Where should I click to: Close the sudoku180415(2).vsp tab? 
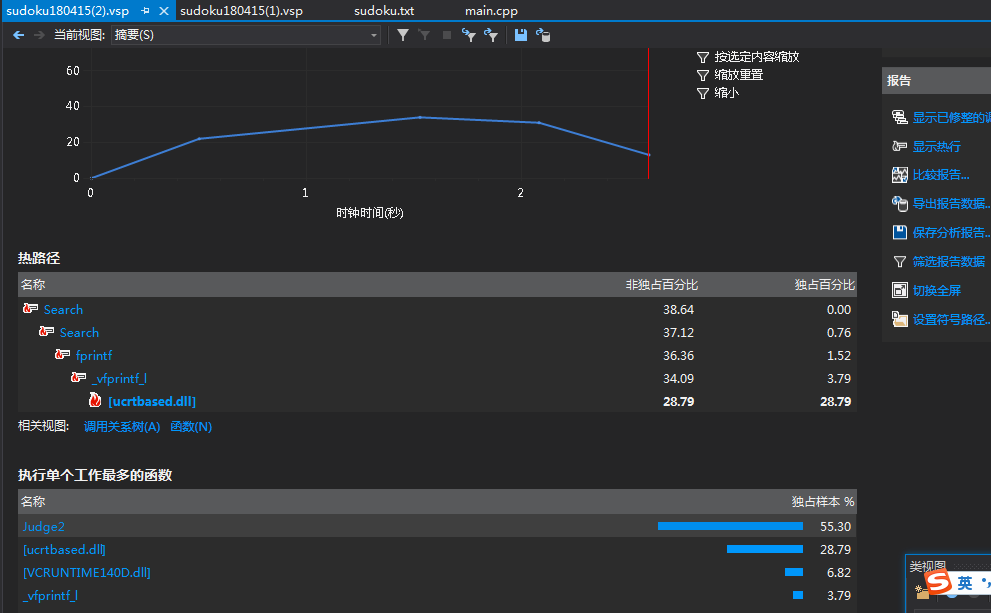click(165, 10)
